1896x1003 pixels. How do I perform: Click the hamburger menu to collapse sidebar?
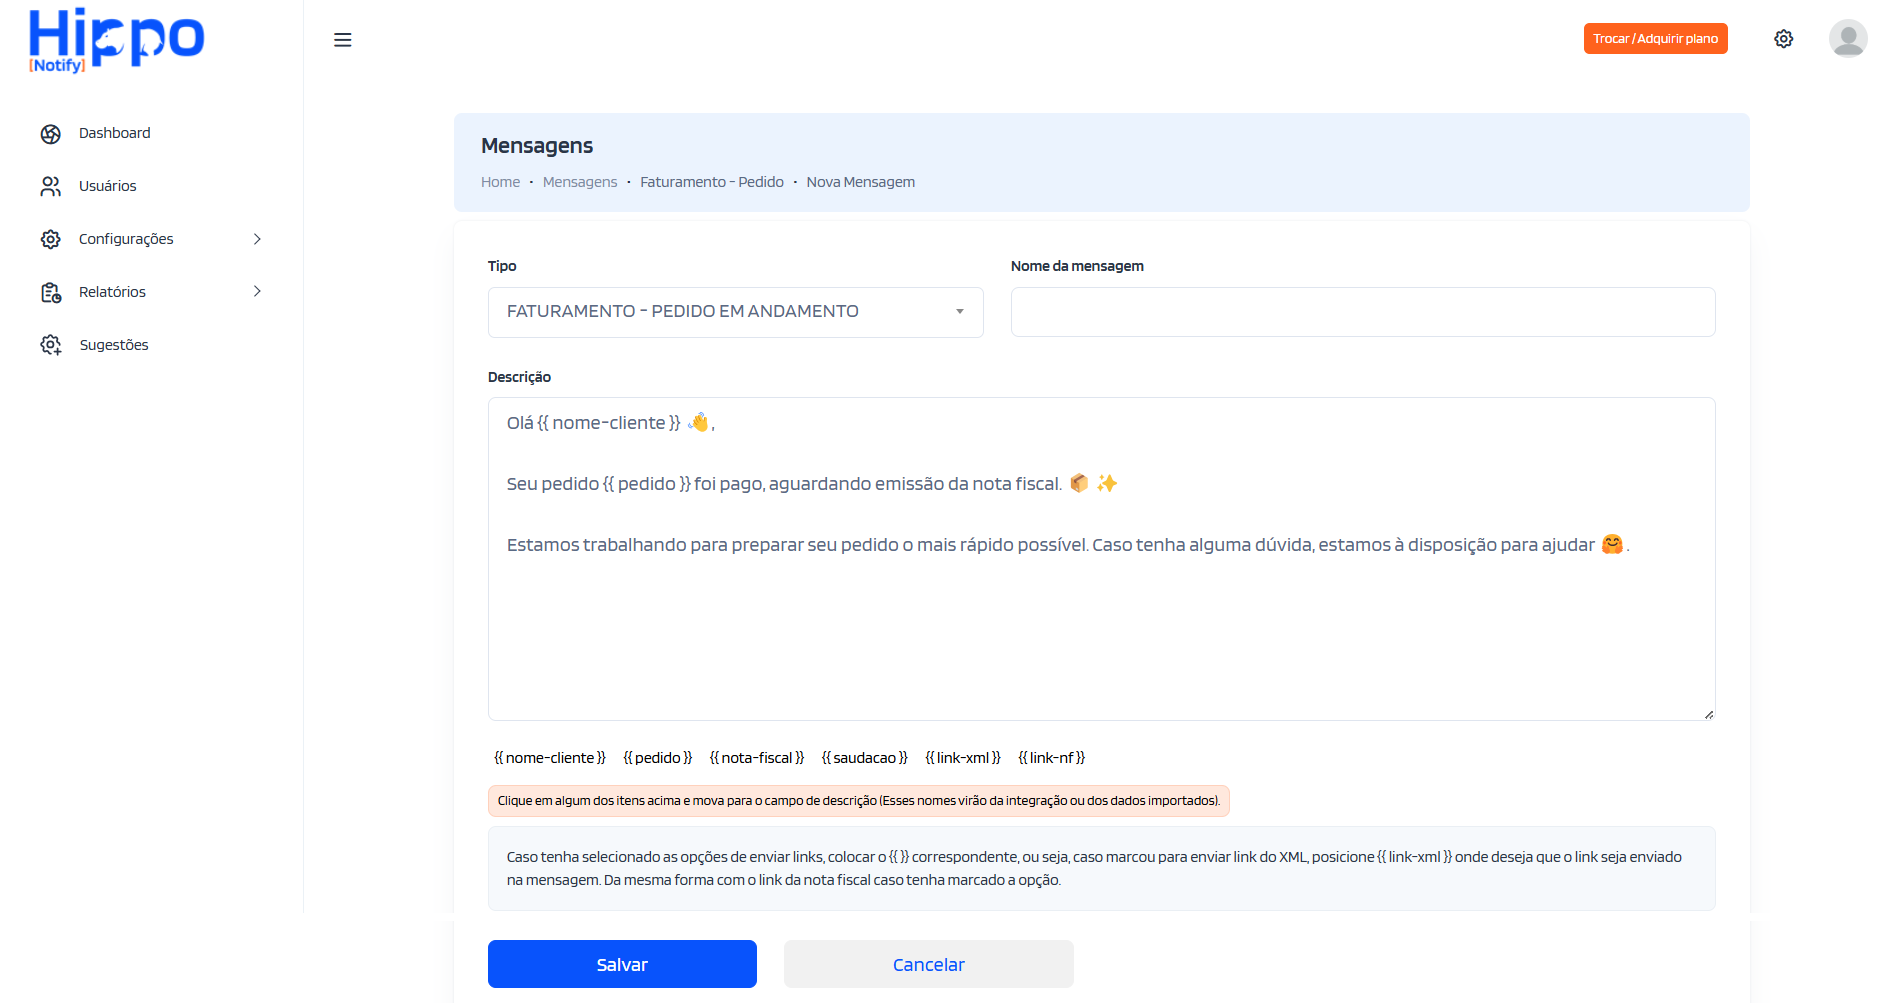(343, 39)
